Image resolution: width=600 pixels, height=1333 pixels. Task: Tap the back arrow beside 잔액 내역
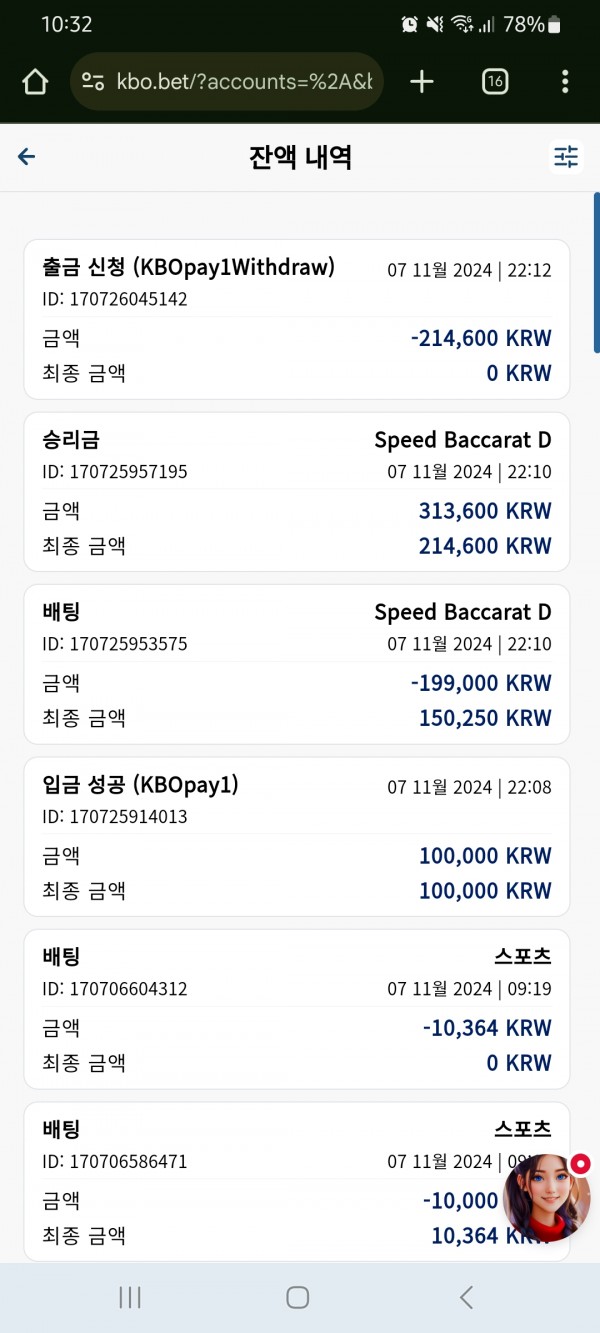[x=27, y=157]
